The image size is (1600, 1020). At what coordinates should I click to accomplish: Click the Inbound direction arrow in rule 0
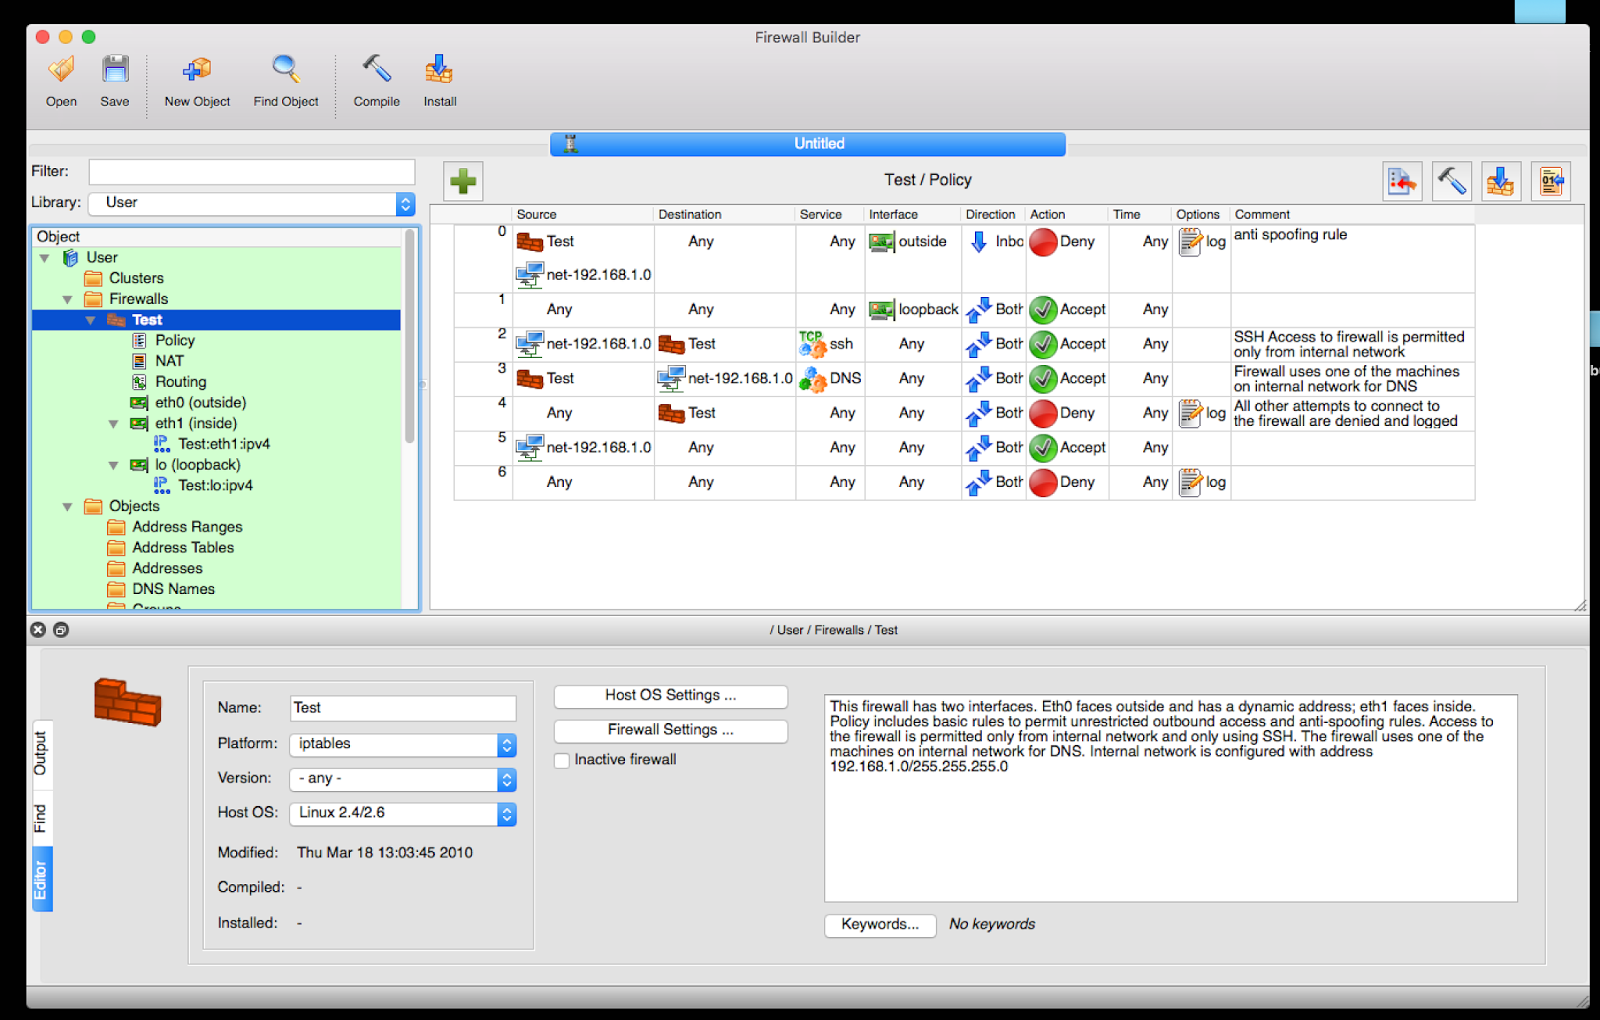[x=979, y=242]
